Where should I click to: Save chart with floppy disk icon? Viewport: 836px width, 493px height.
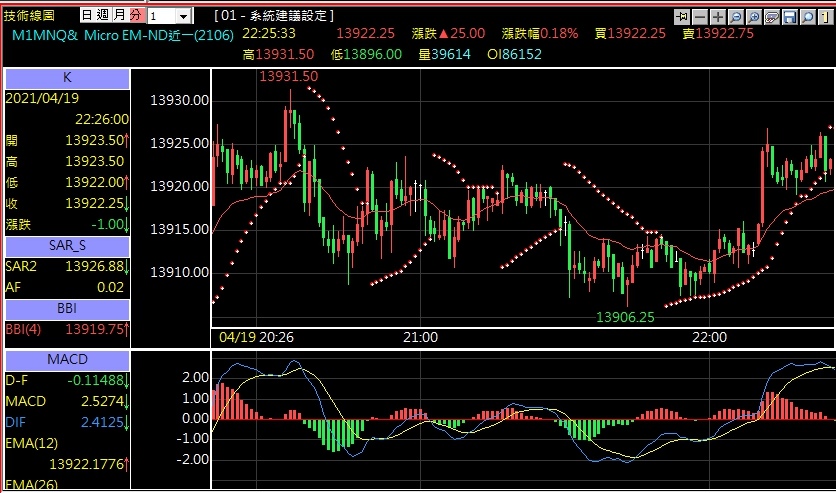(x=790, y=17)
